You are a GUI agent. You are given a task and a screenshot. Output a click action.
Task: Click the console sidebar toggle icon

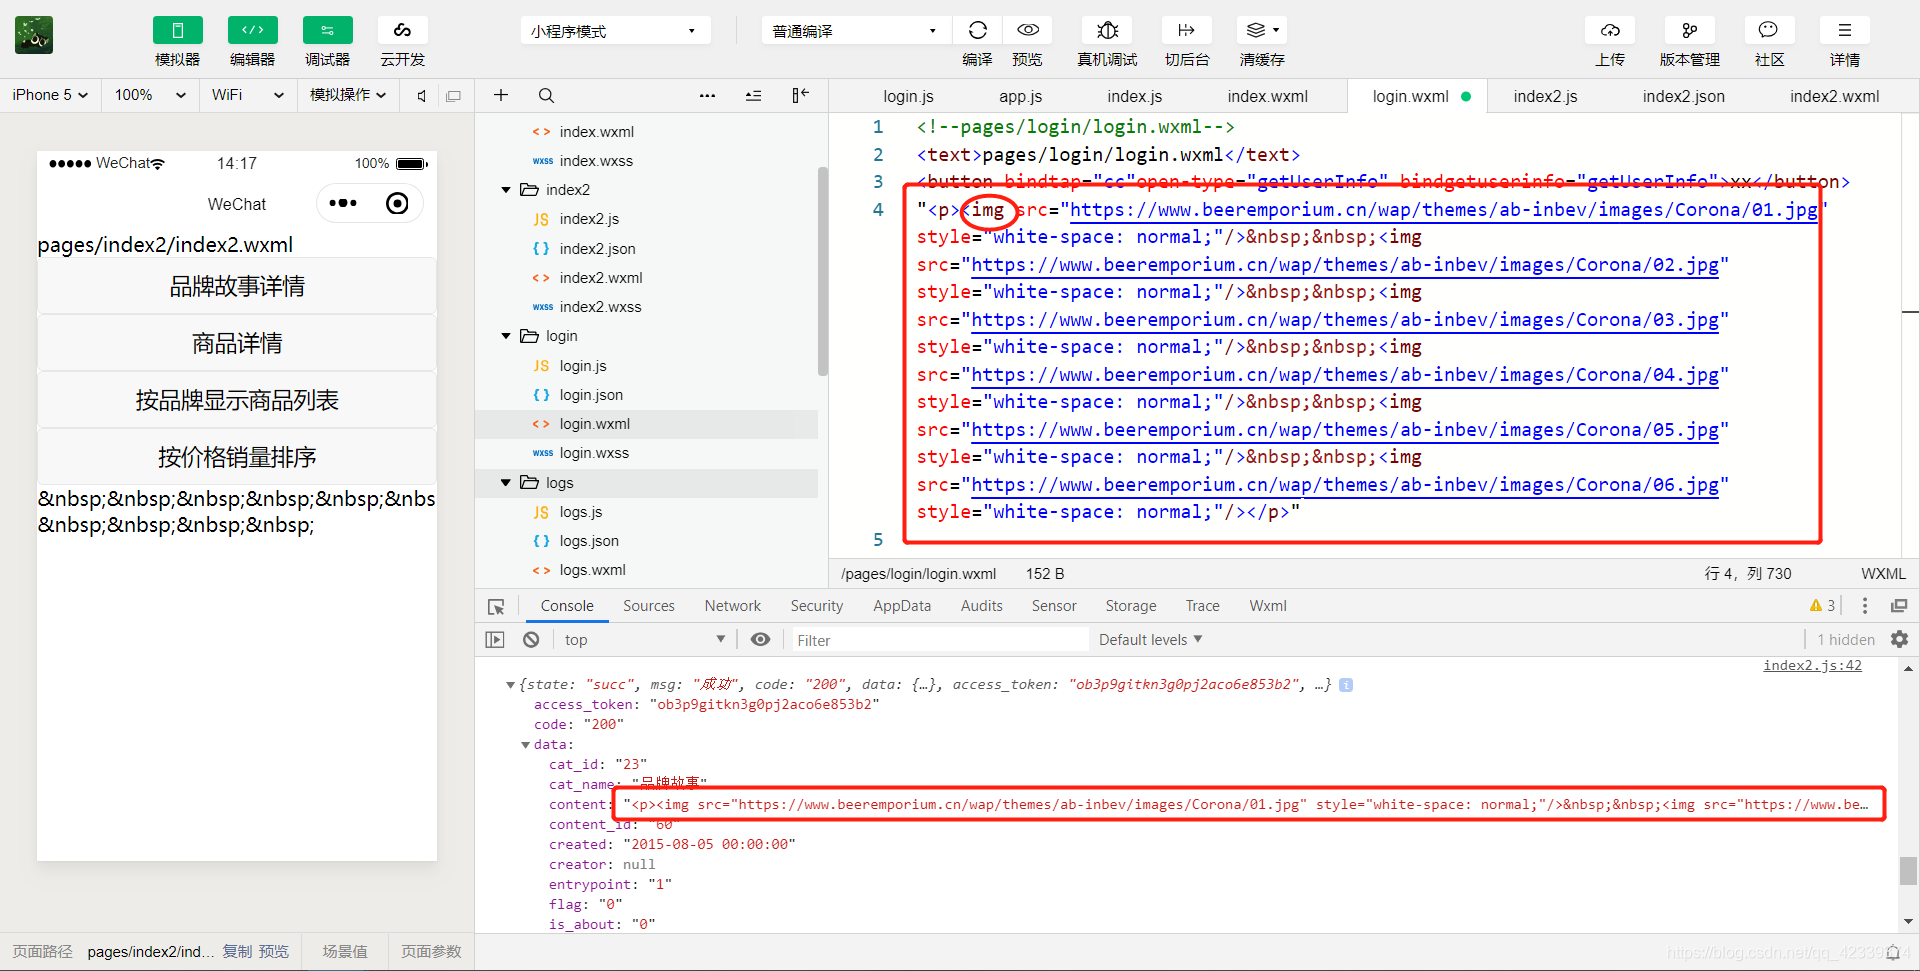coord(495,640)
